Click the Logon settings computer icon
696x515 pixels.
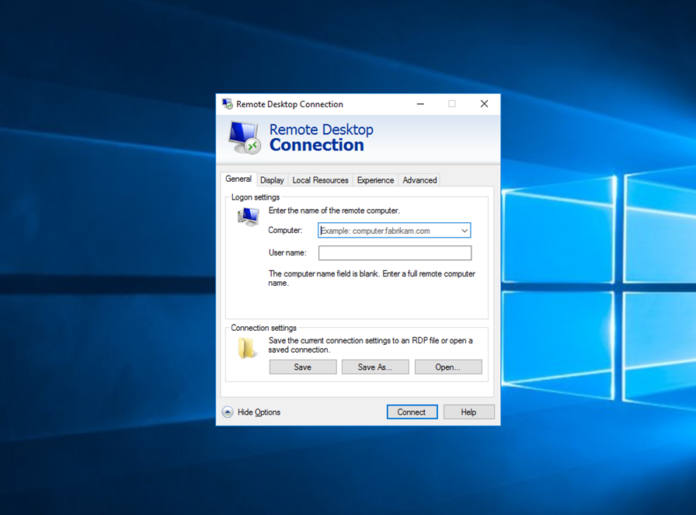pyautogui.click(x=248, y=217)
